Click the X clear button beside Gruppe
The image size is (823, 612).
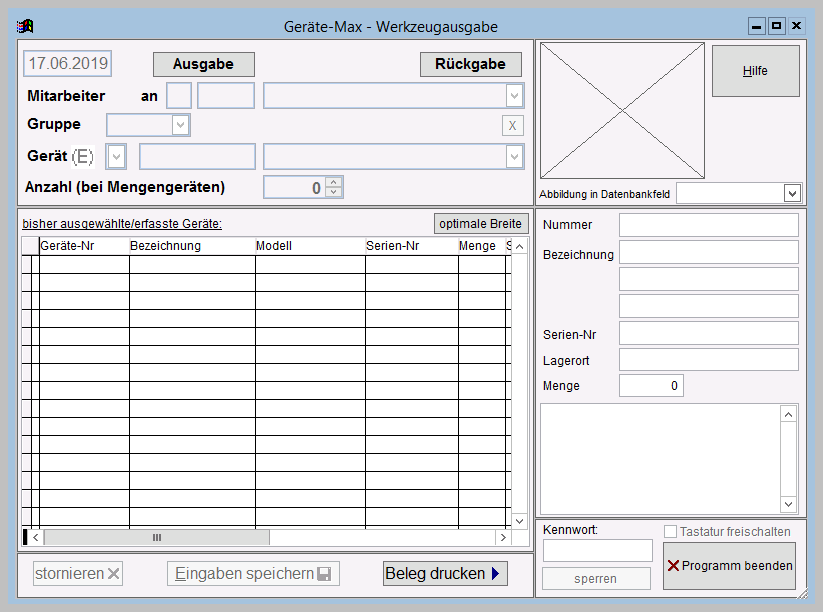[x=512, y=125]
